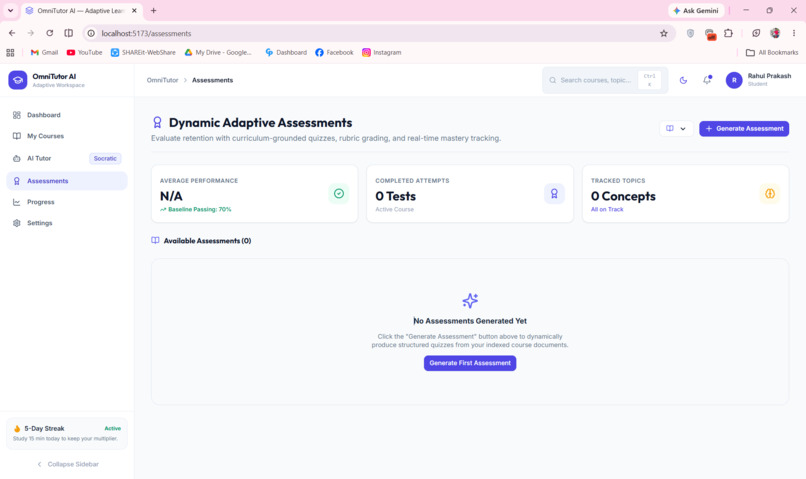This screenshot has height=479, width=806.
Task: Click the sparkle icon in empty state
Action: 470,300
